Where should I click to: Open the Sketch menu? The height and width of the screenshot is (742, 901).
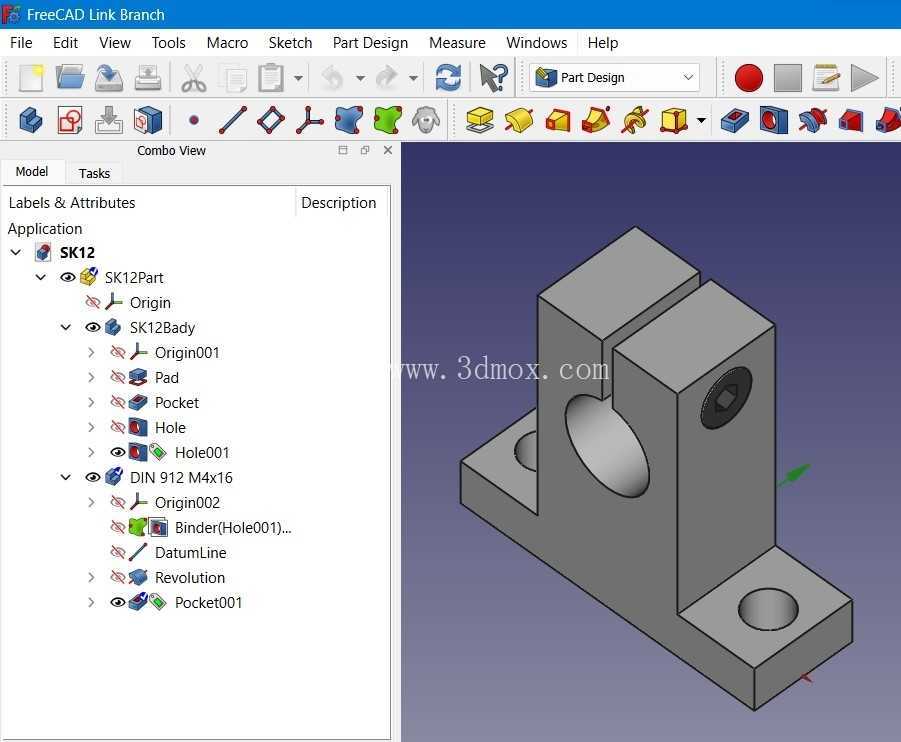tap(290, 43)
